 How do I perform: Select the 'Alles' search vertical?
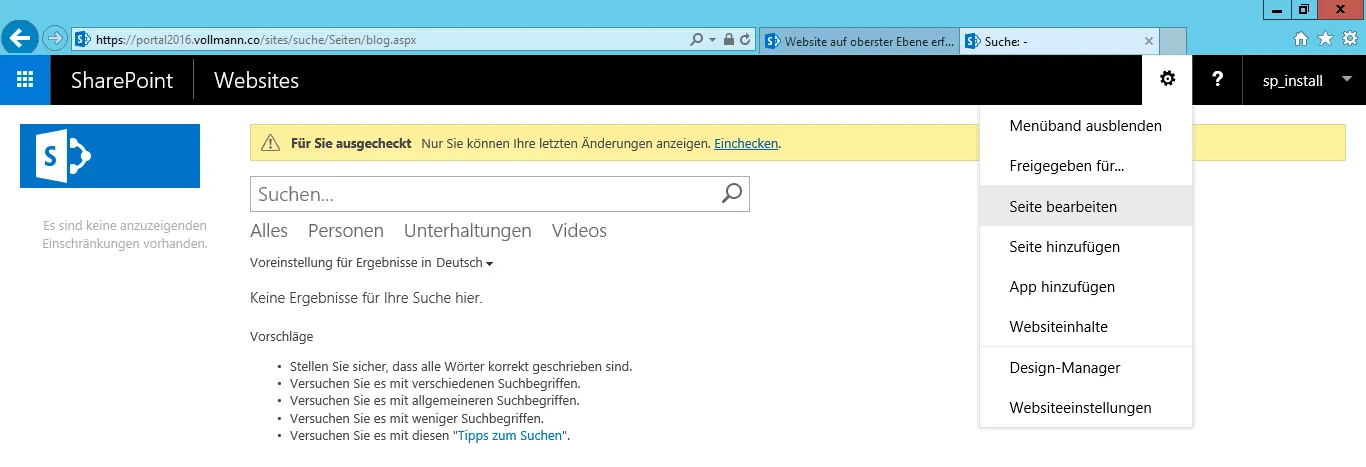269,231
